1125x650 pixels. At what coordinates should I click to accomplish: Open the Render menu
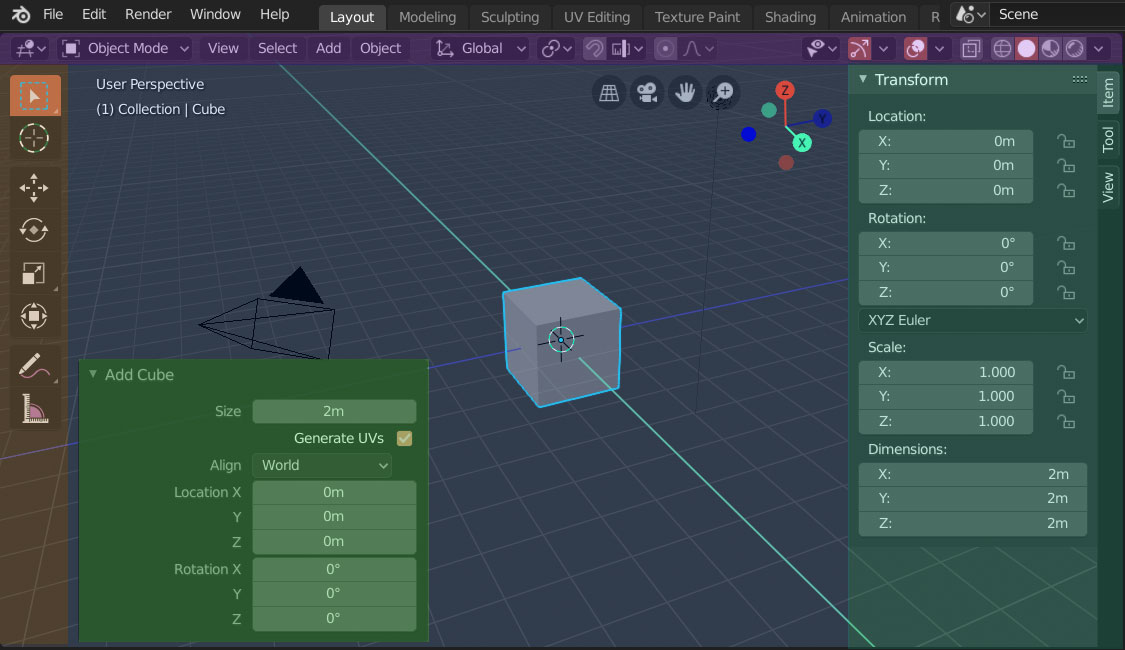148,14
